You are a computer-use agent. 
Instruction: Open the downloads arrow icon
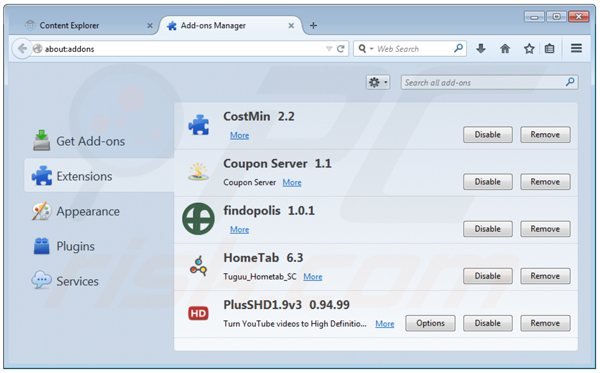click(x=481, y=49)
